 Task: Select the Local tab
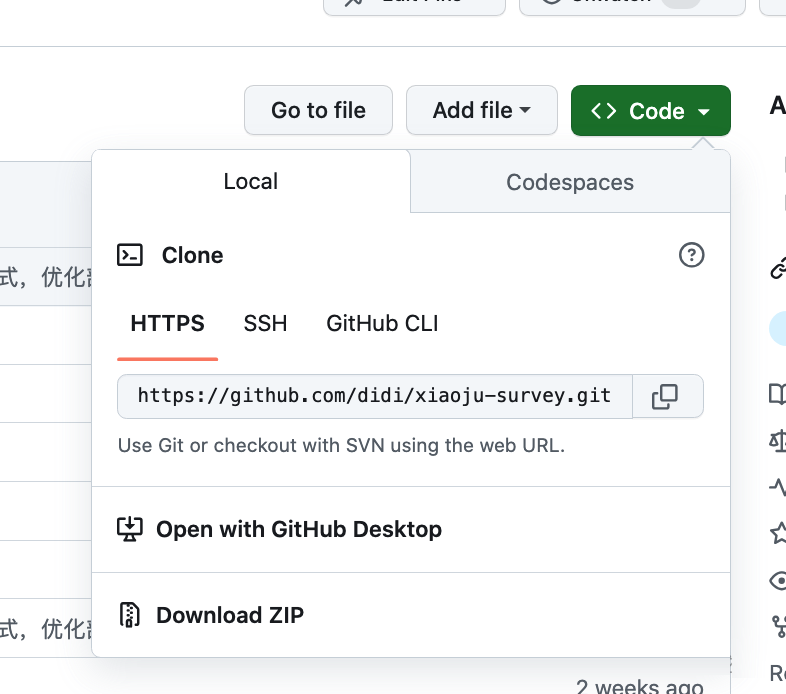[251, 181]
